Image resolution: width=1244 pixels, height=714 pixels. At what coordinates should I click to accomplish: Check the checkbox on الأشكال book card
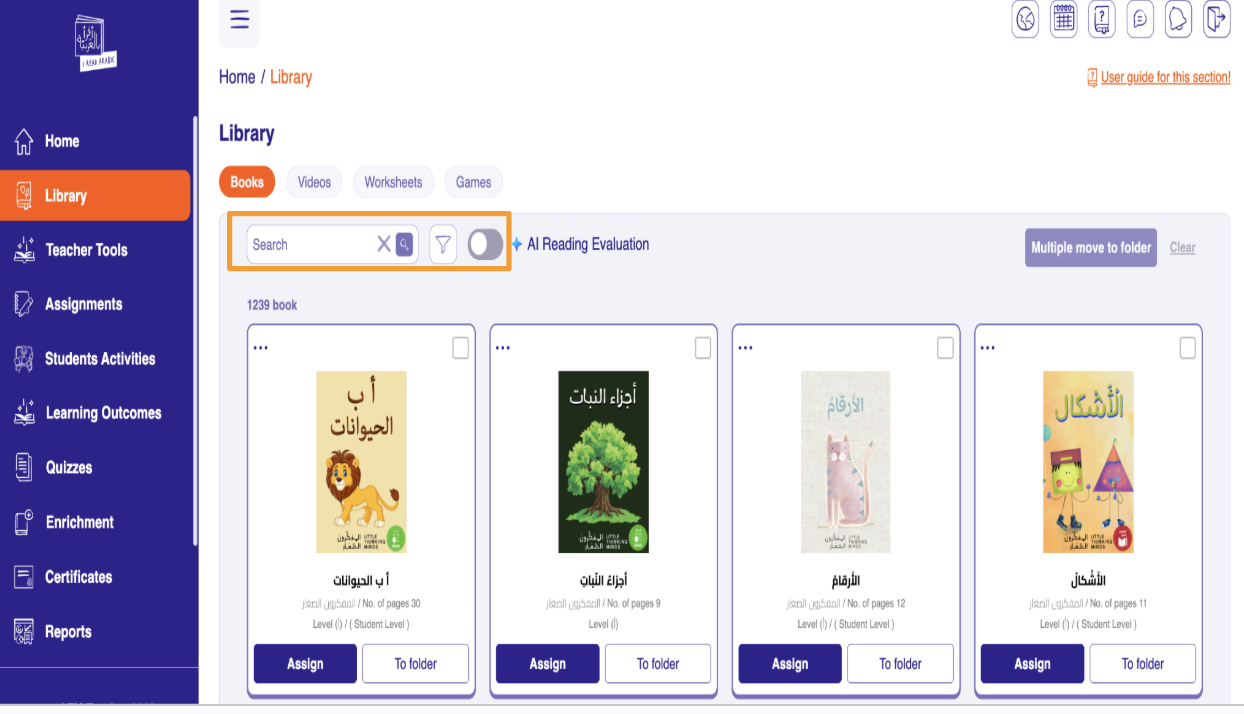(x=1187, y=347)
